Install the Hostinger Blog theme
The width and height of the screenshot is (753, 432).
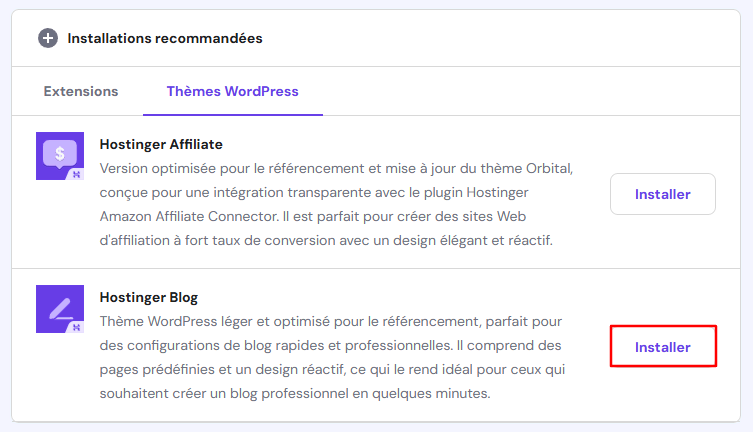click(662, 347)
